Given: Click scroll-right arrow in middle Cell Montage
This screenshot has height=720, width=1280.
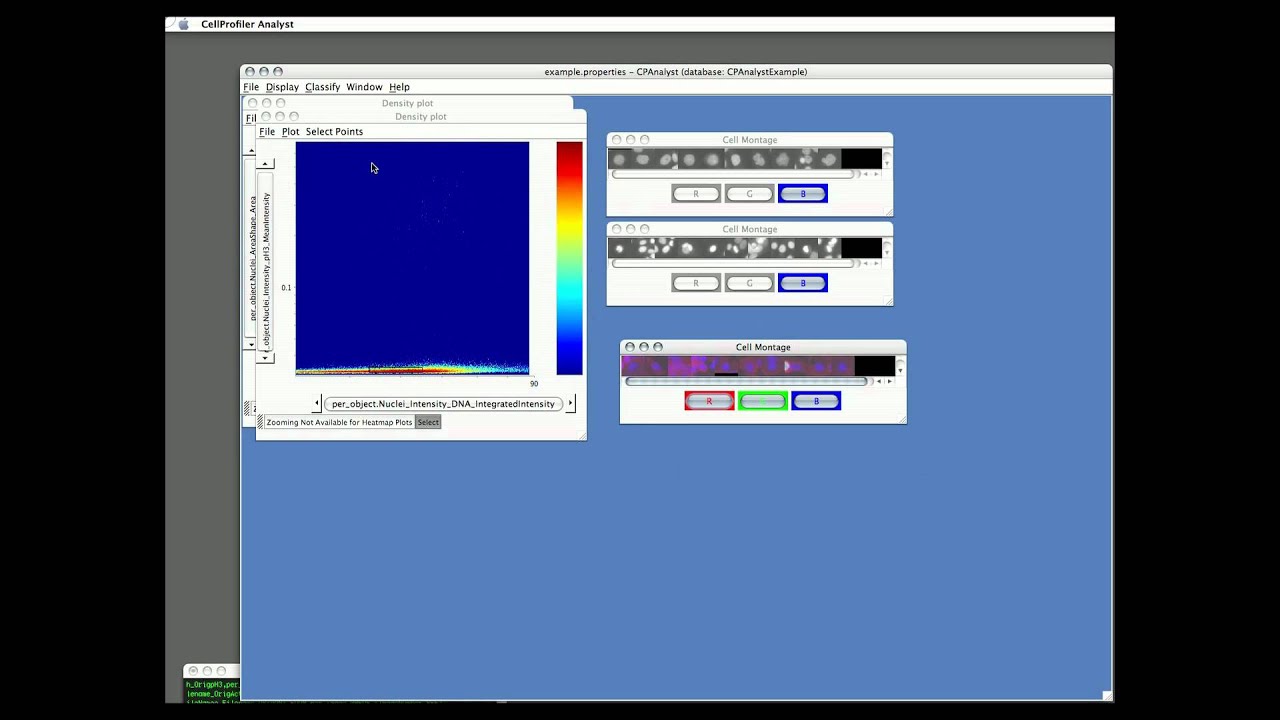Looking at the screenshot, I should (x=877, y=263).
